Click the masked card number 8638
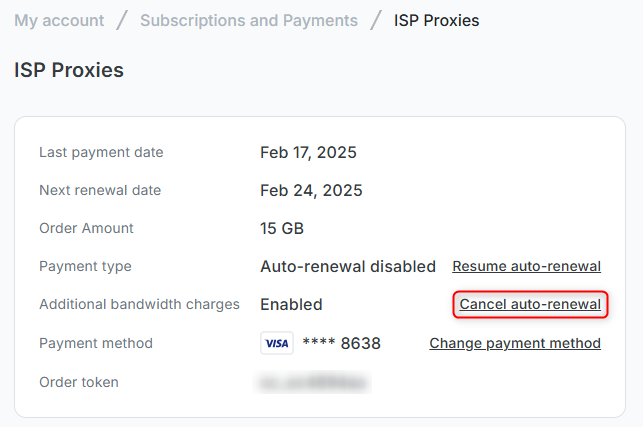 click(x=341, y=343)
